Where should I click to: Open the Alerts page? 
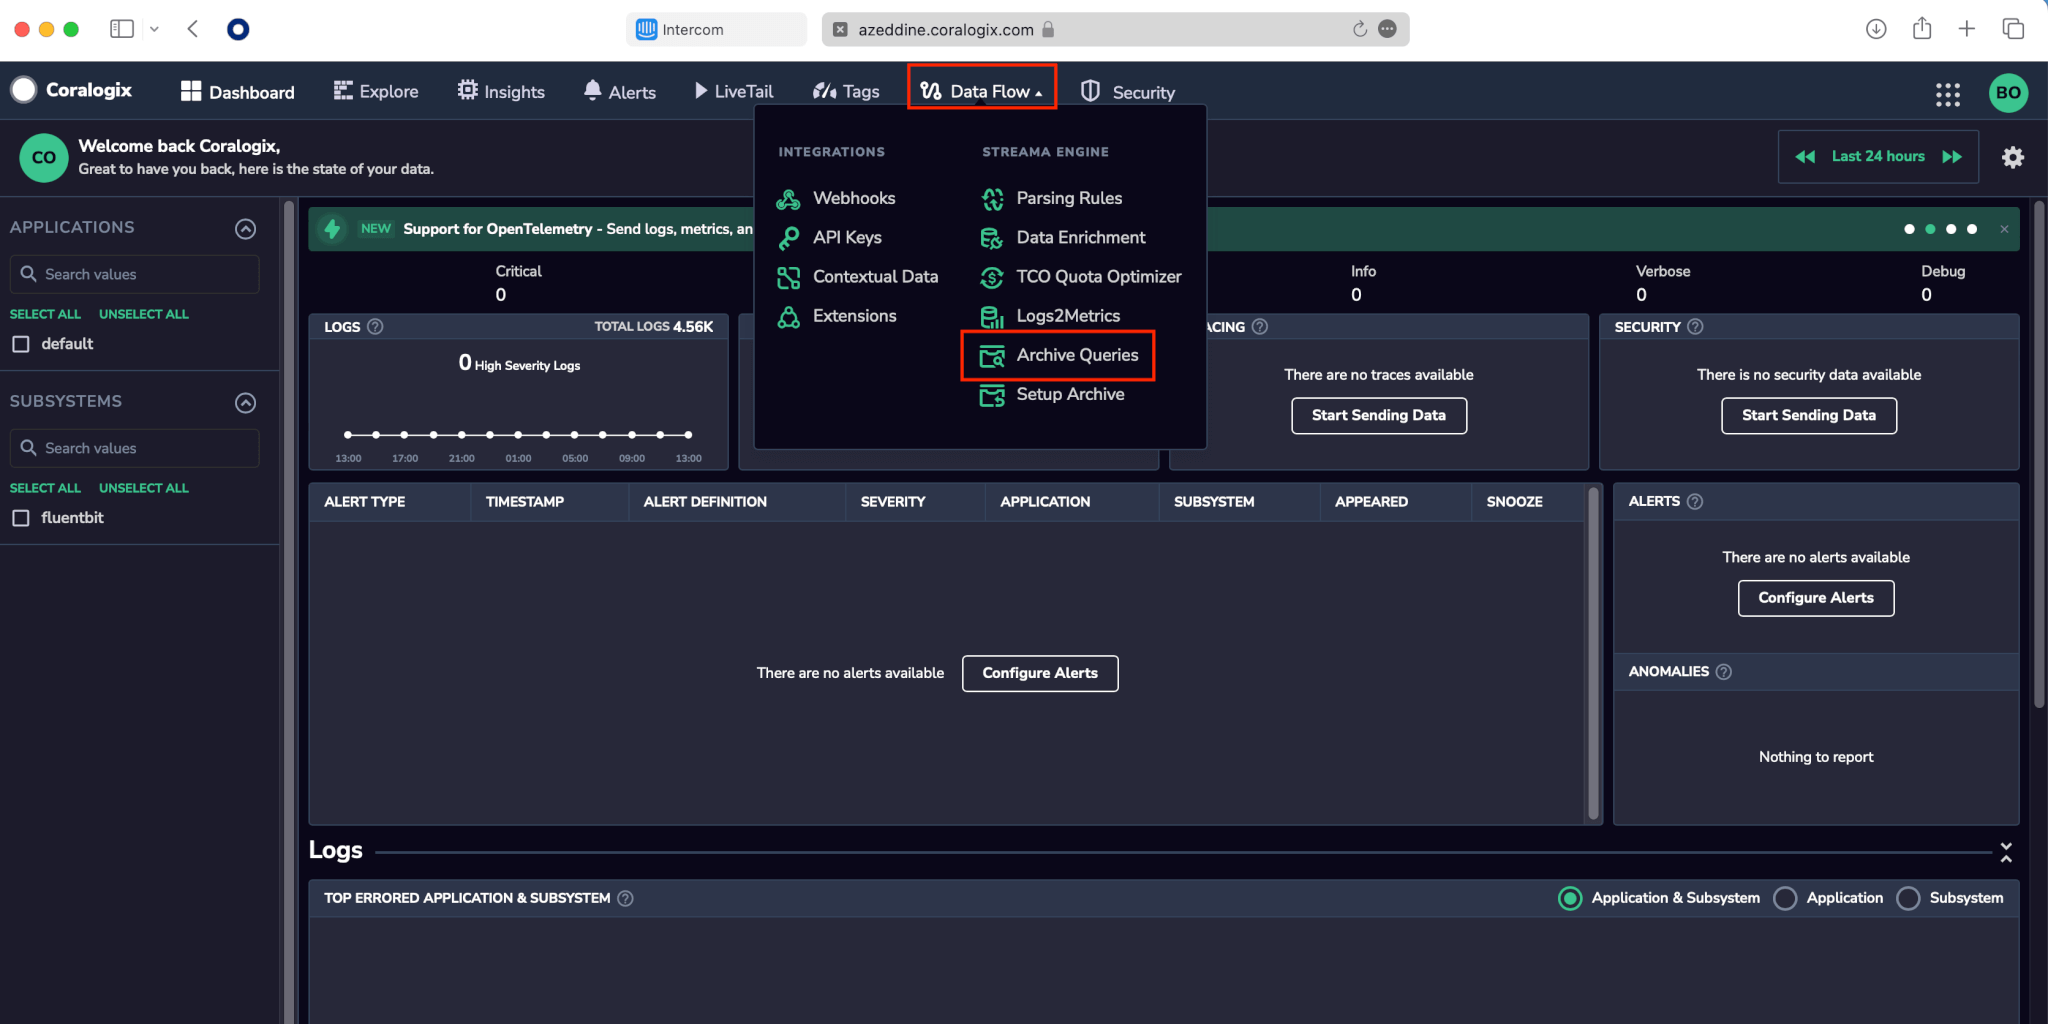tap(620, 91)
